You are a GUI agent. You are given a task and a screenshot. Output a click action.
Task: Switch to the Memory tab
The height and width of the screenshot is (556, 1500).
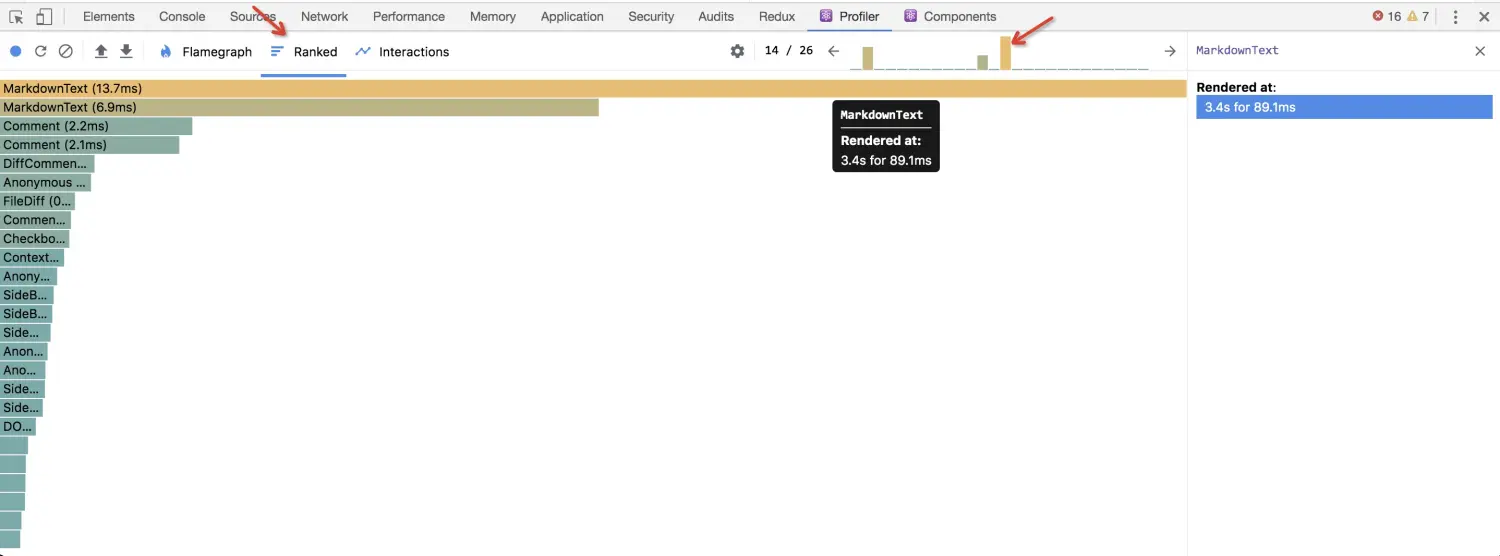[493, 17]
